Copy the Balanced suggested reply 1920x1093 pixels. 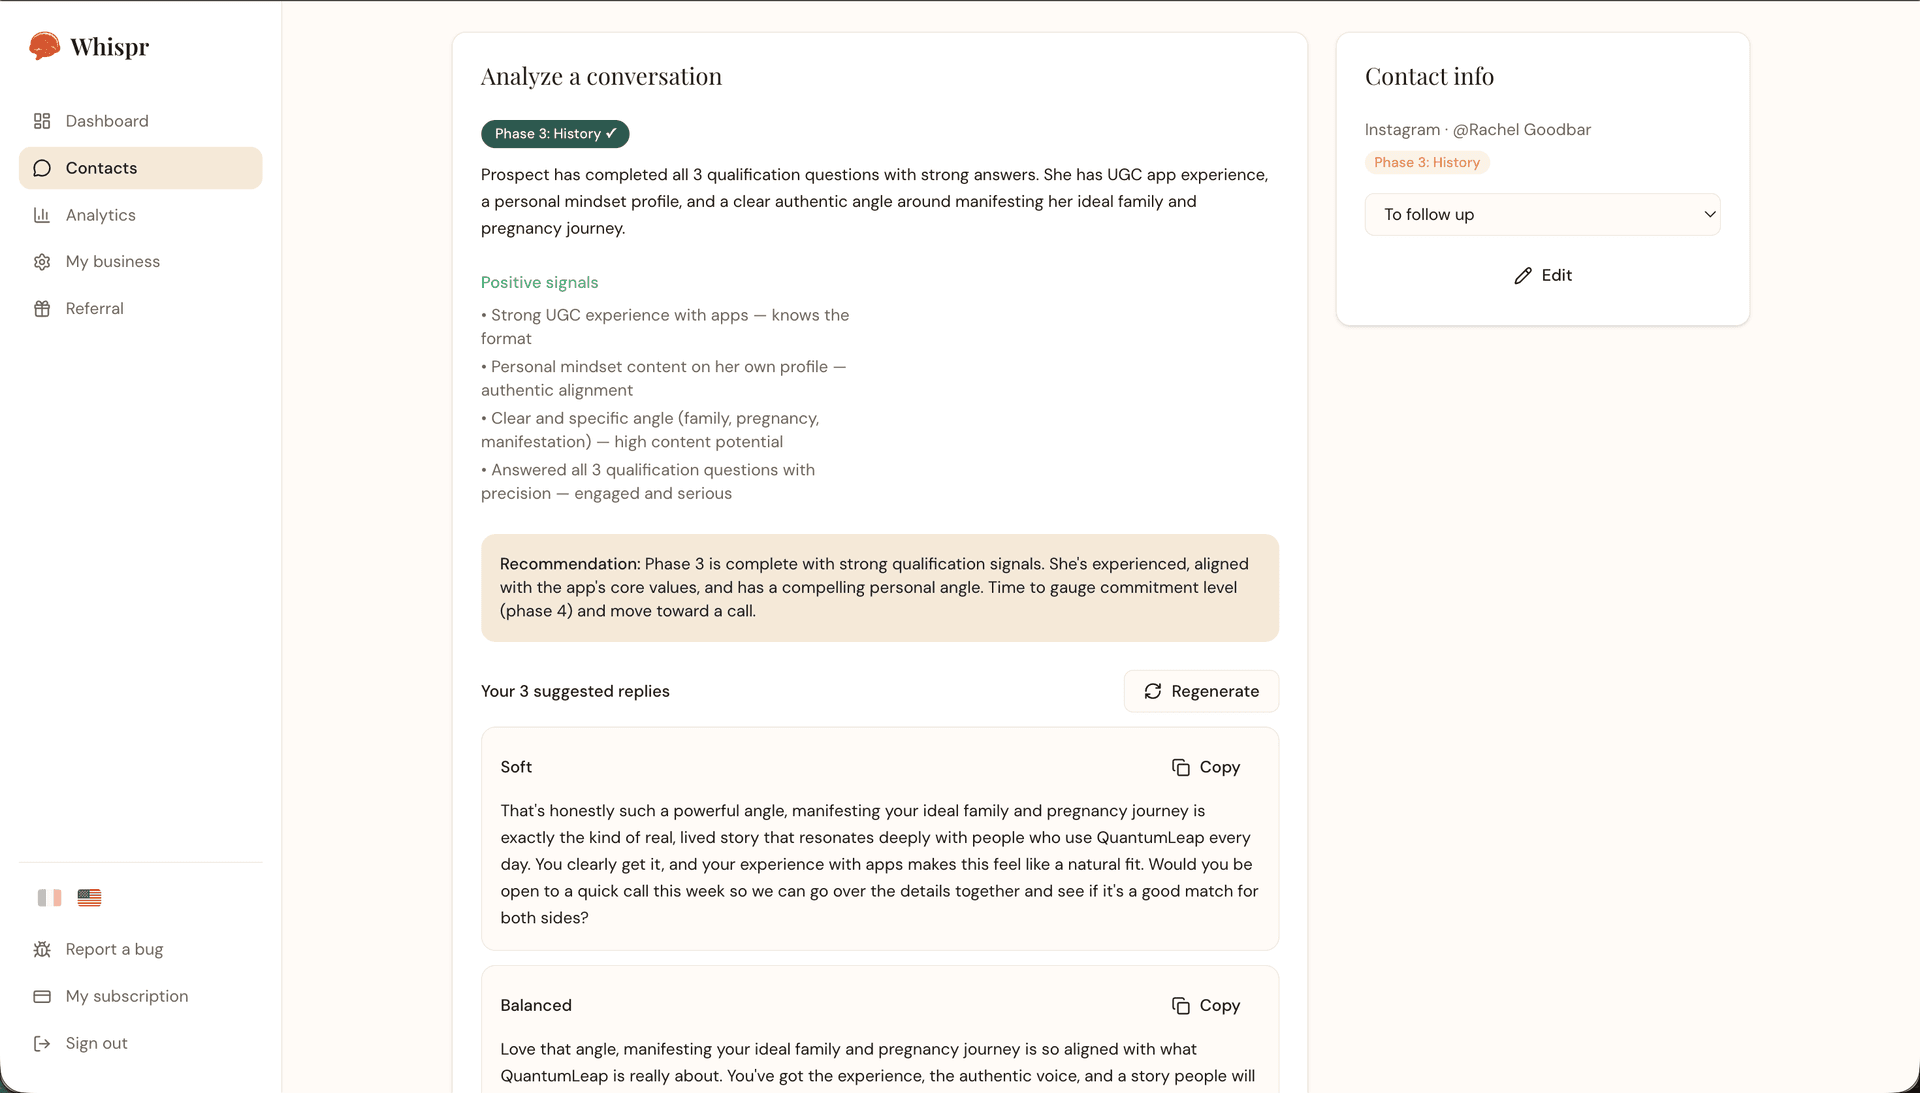point(1206,1005)
